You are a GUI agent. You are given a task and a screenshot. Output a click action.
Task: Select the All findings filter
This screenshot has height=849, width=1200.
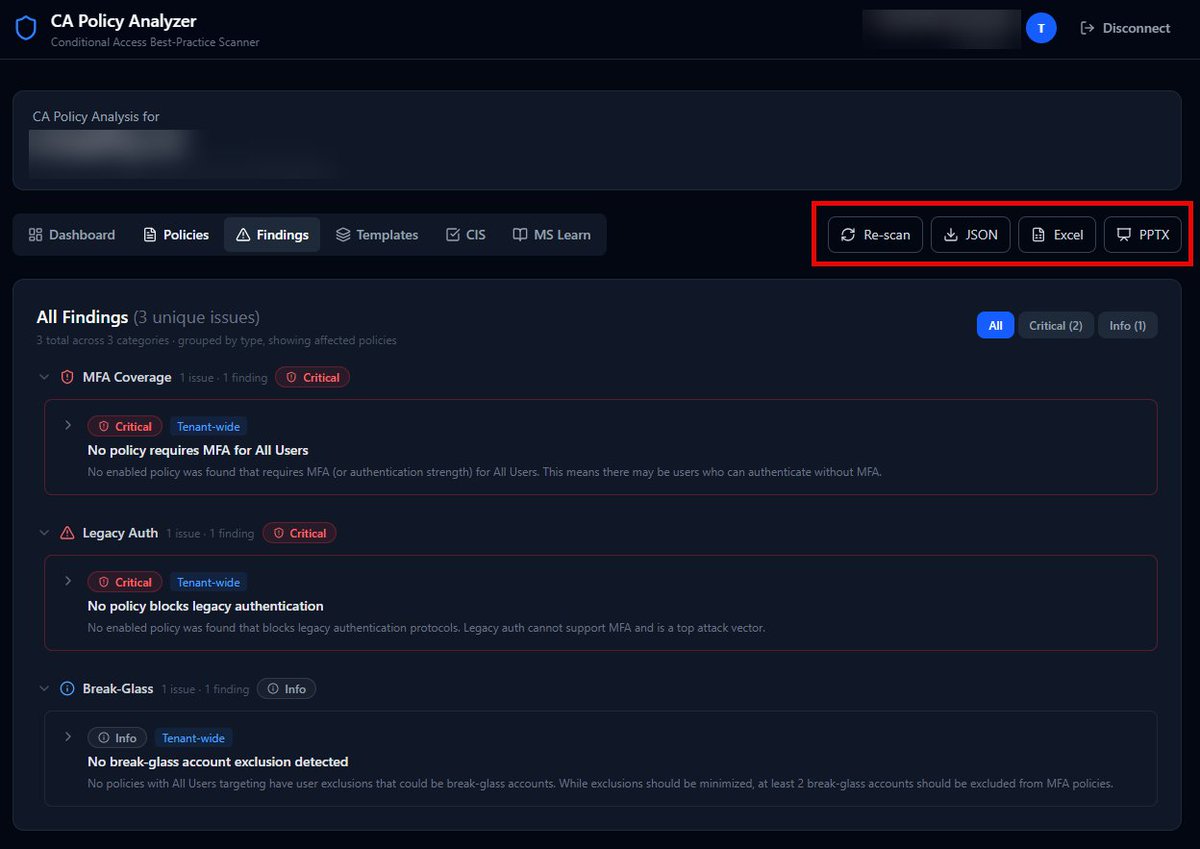tap(995, 326)
